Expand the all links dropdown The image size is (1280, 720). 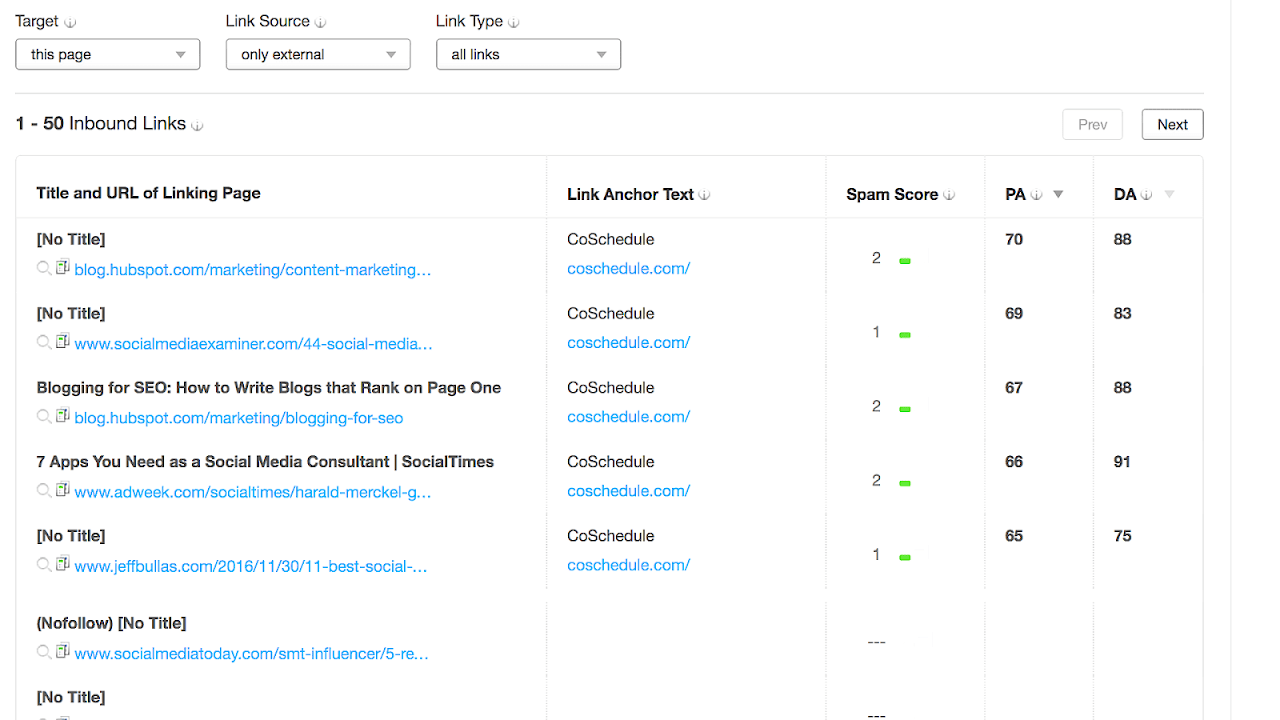(528, 54)
